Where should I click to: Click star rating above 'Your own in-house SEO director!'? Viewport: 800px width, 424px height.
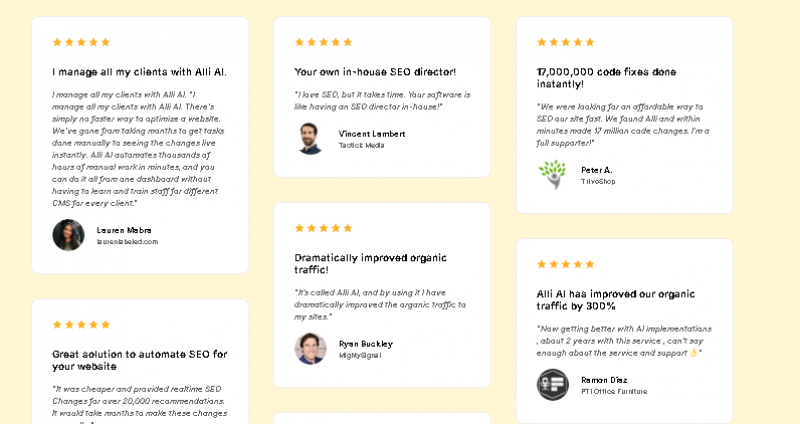click(x=323, y=42)
